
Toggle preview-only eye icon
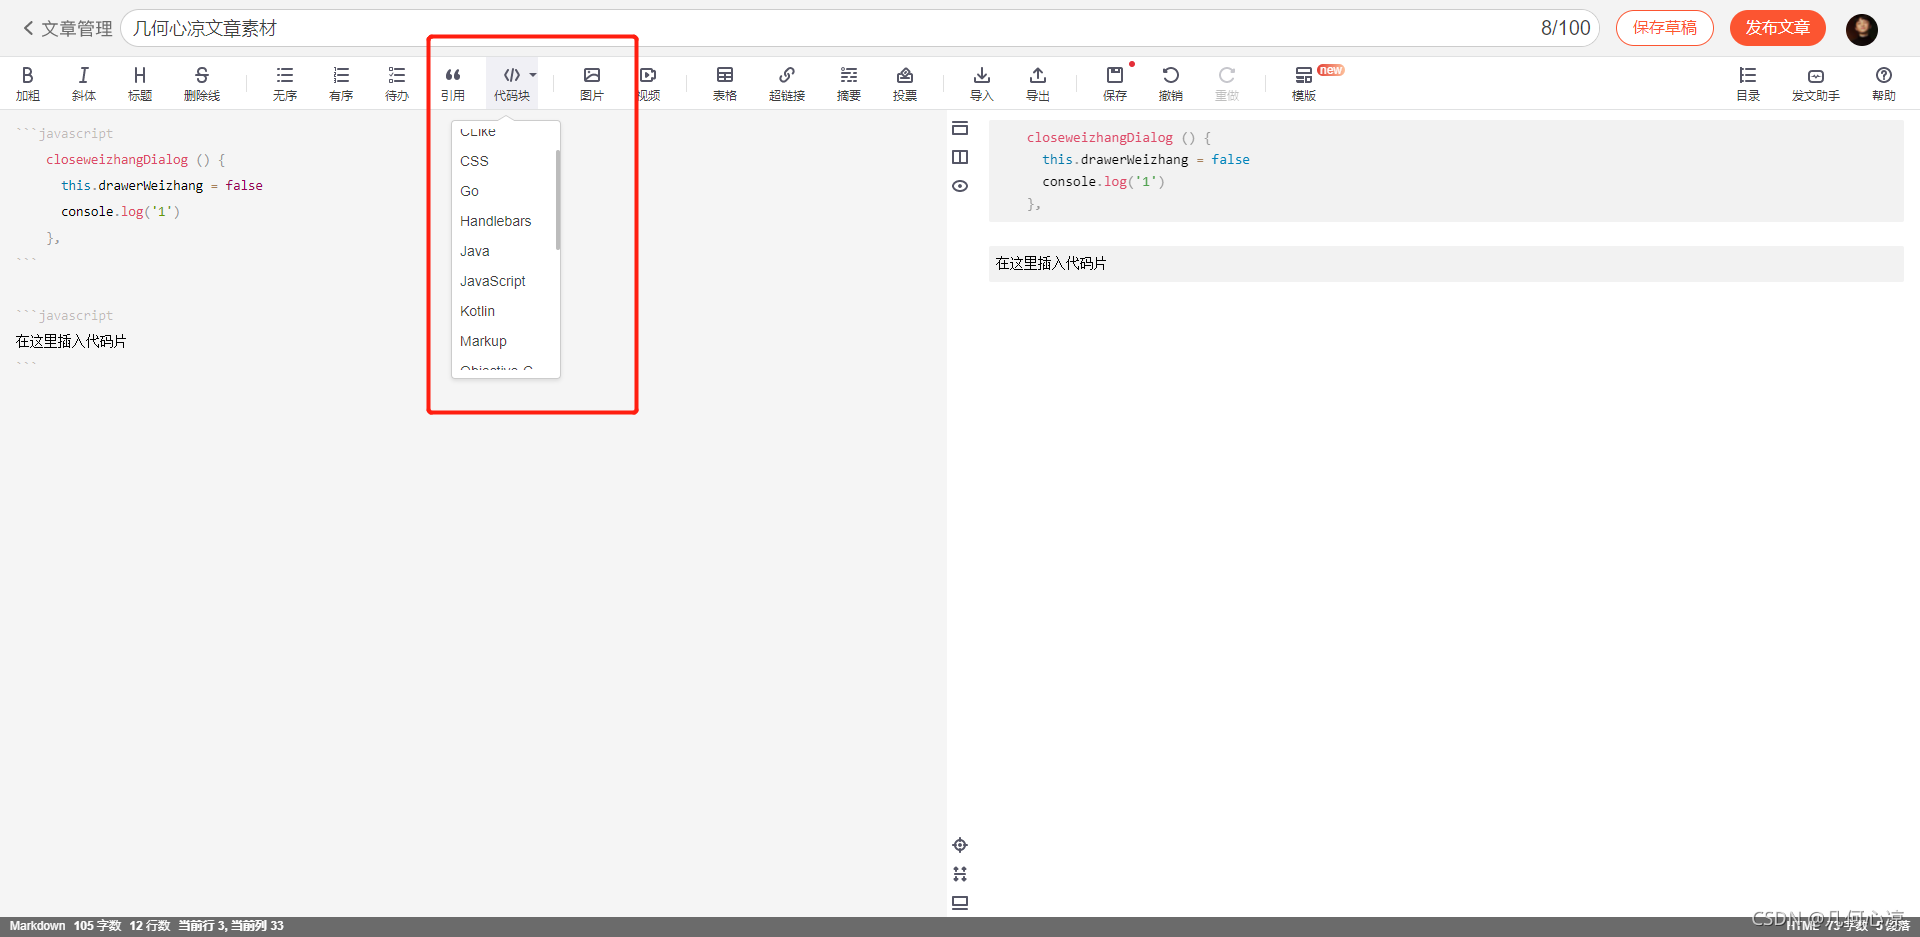point(960,186)
